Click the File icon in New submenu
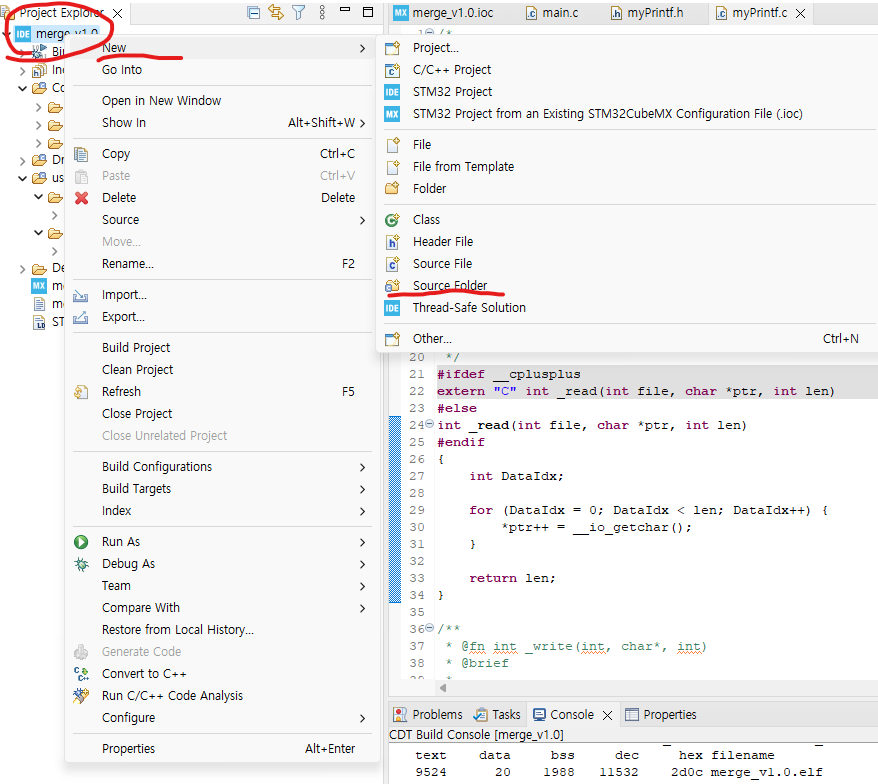The image size is (878, 784). coord(393,145)
